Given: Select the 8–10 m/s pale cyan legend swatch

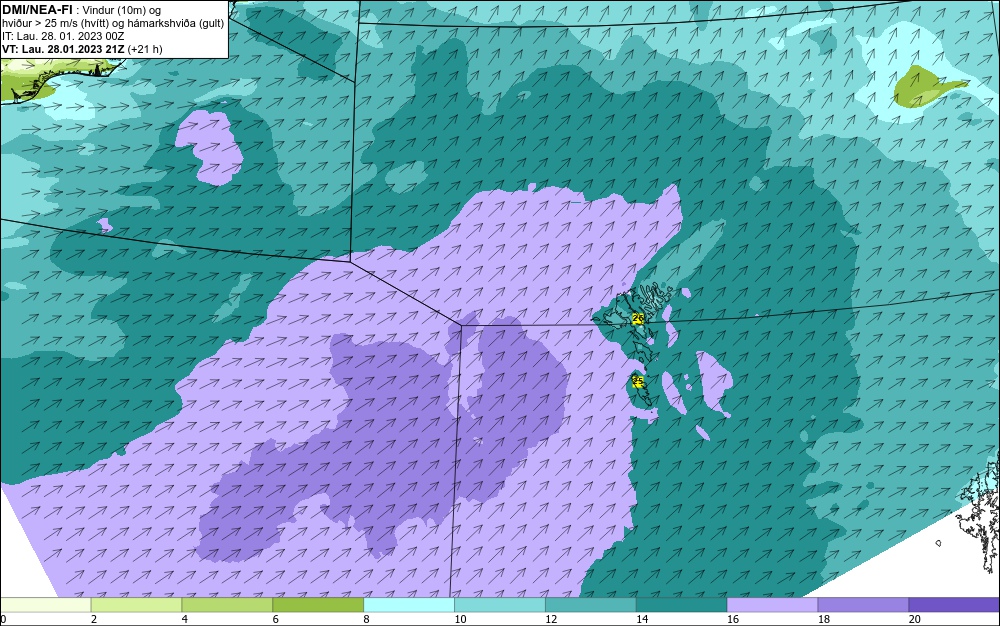Looking at the screenshot, I should click(x=409, y=605).
